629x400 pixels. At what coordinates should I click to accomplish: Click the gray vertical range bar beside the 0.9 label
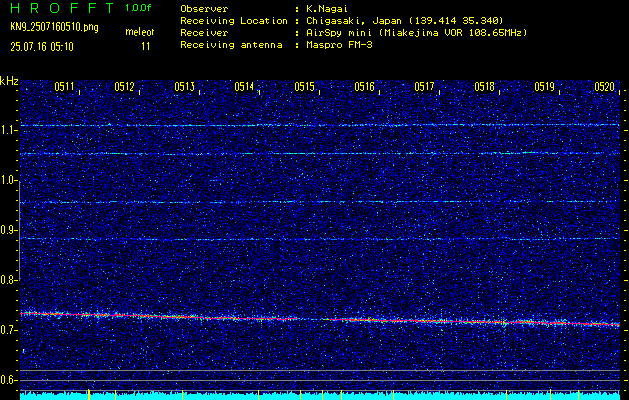tap(19, 231)
